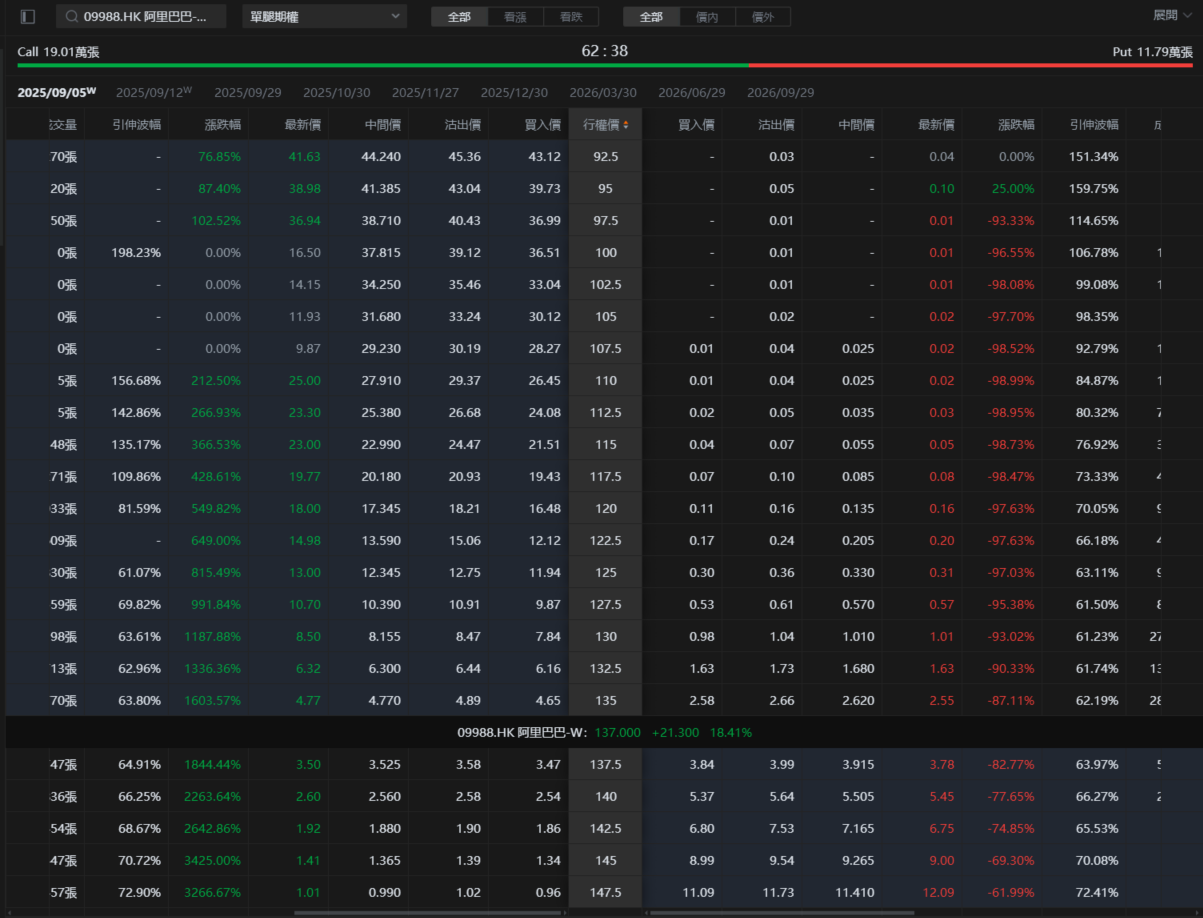Open the 單腿期權 strategy dropdown

coord(324,17)
